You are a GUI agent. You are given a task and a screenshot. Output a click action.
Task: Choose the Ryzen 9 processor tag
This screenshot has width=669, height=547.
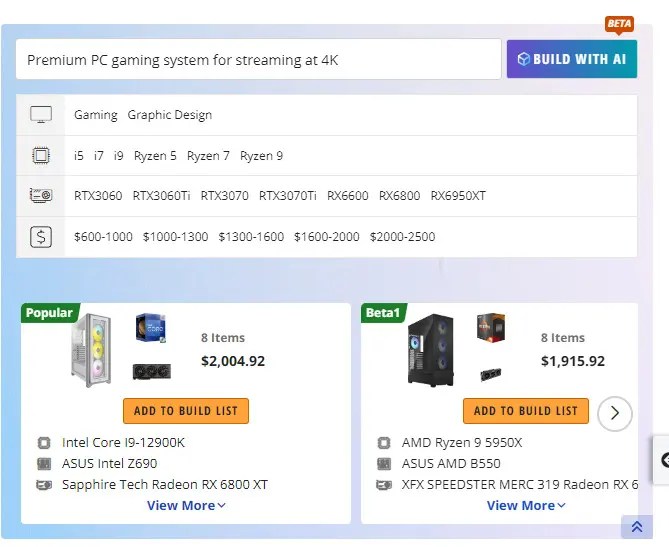(261, 156)
